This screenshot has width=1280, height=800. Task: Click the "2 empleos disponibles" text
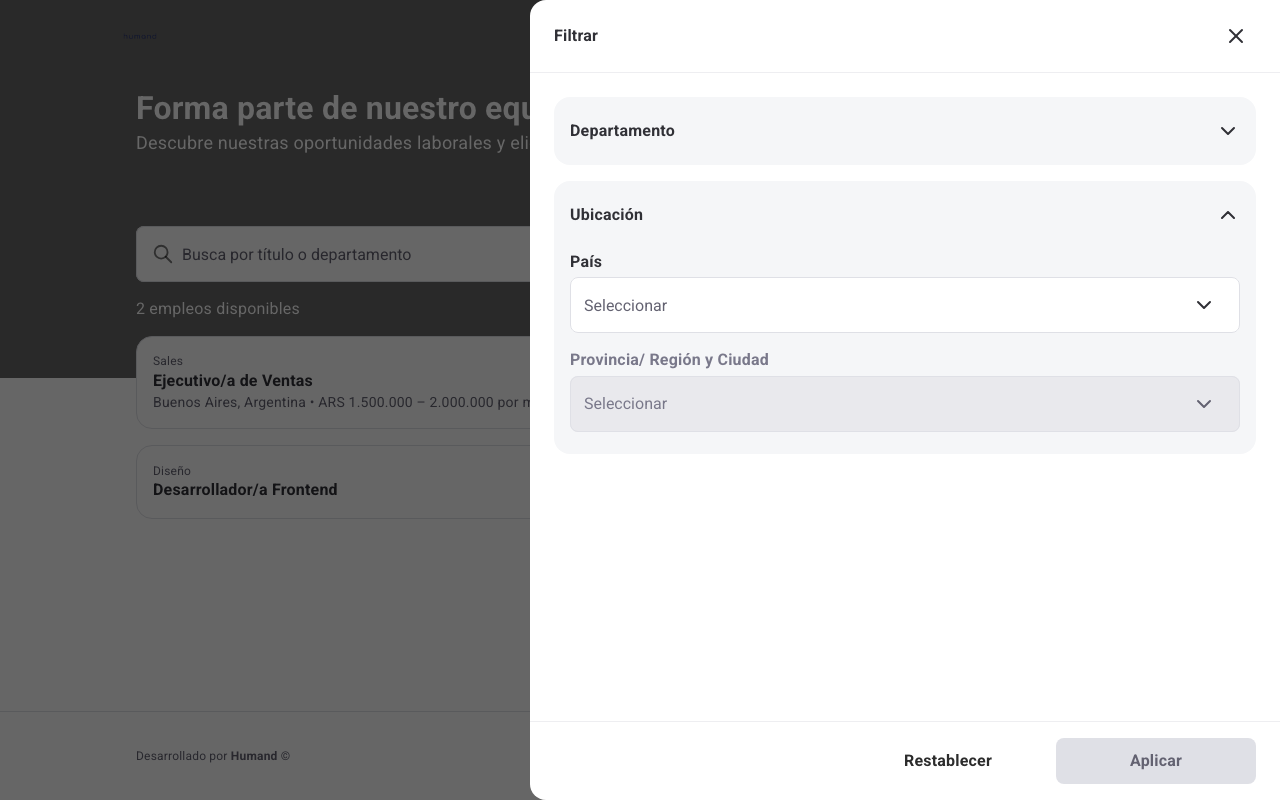pyautogui.click(x=218, y=309)
